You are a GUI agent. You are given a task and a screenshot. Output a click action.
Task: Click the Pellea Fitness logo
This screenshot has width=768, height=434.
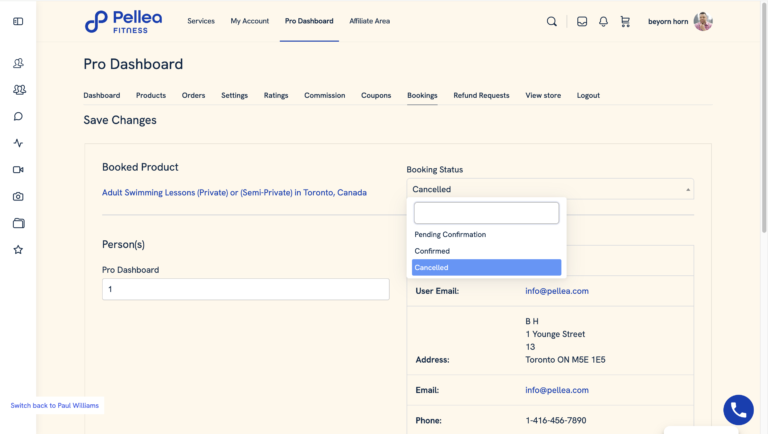point(123,22)
